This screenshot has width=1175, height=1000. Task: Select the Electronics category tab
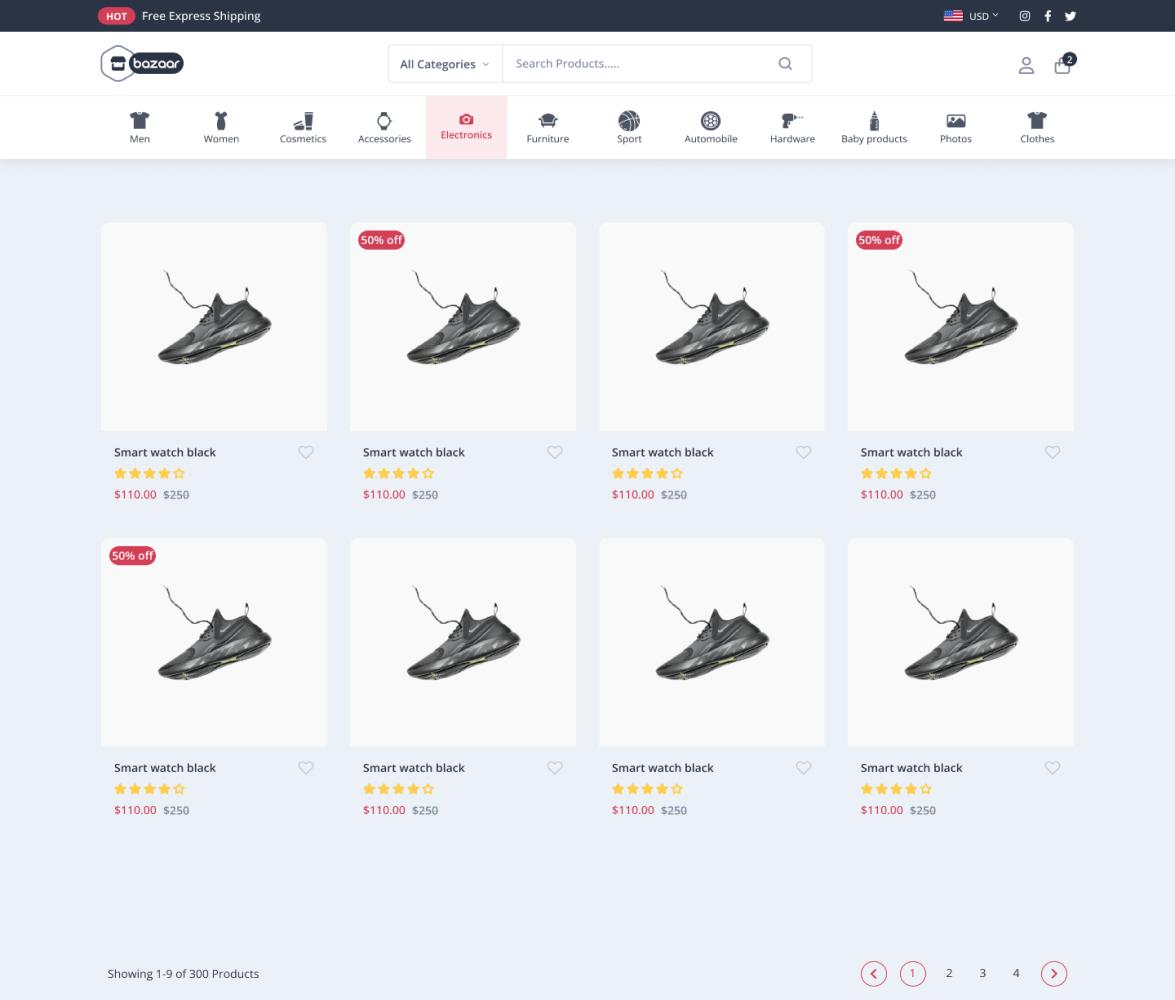tap(466, 127)
